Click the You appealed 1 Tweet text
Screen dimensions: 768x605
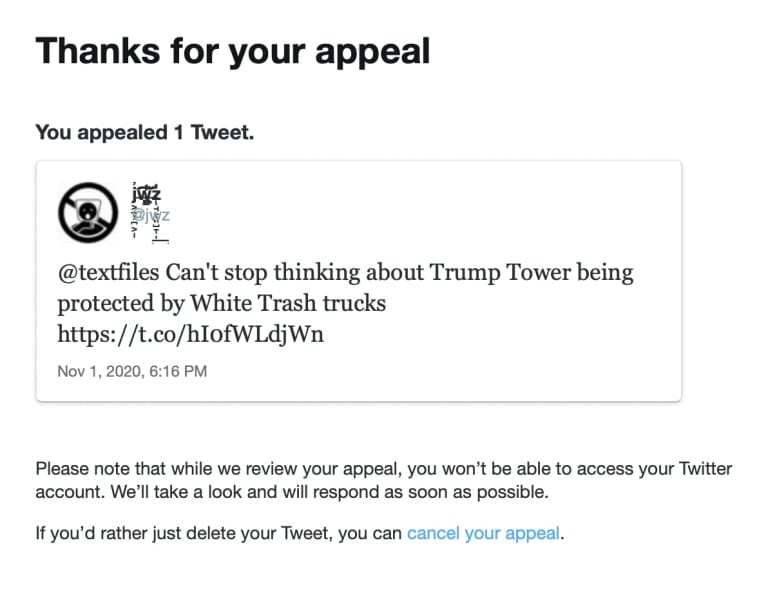pyautogui.click(x=145, y=132)
